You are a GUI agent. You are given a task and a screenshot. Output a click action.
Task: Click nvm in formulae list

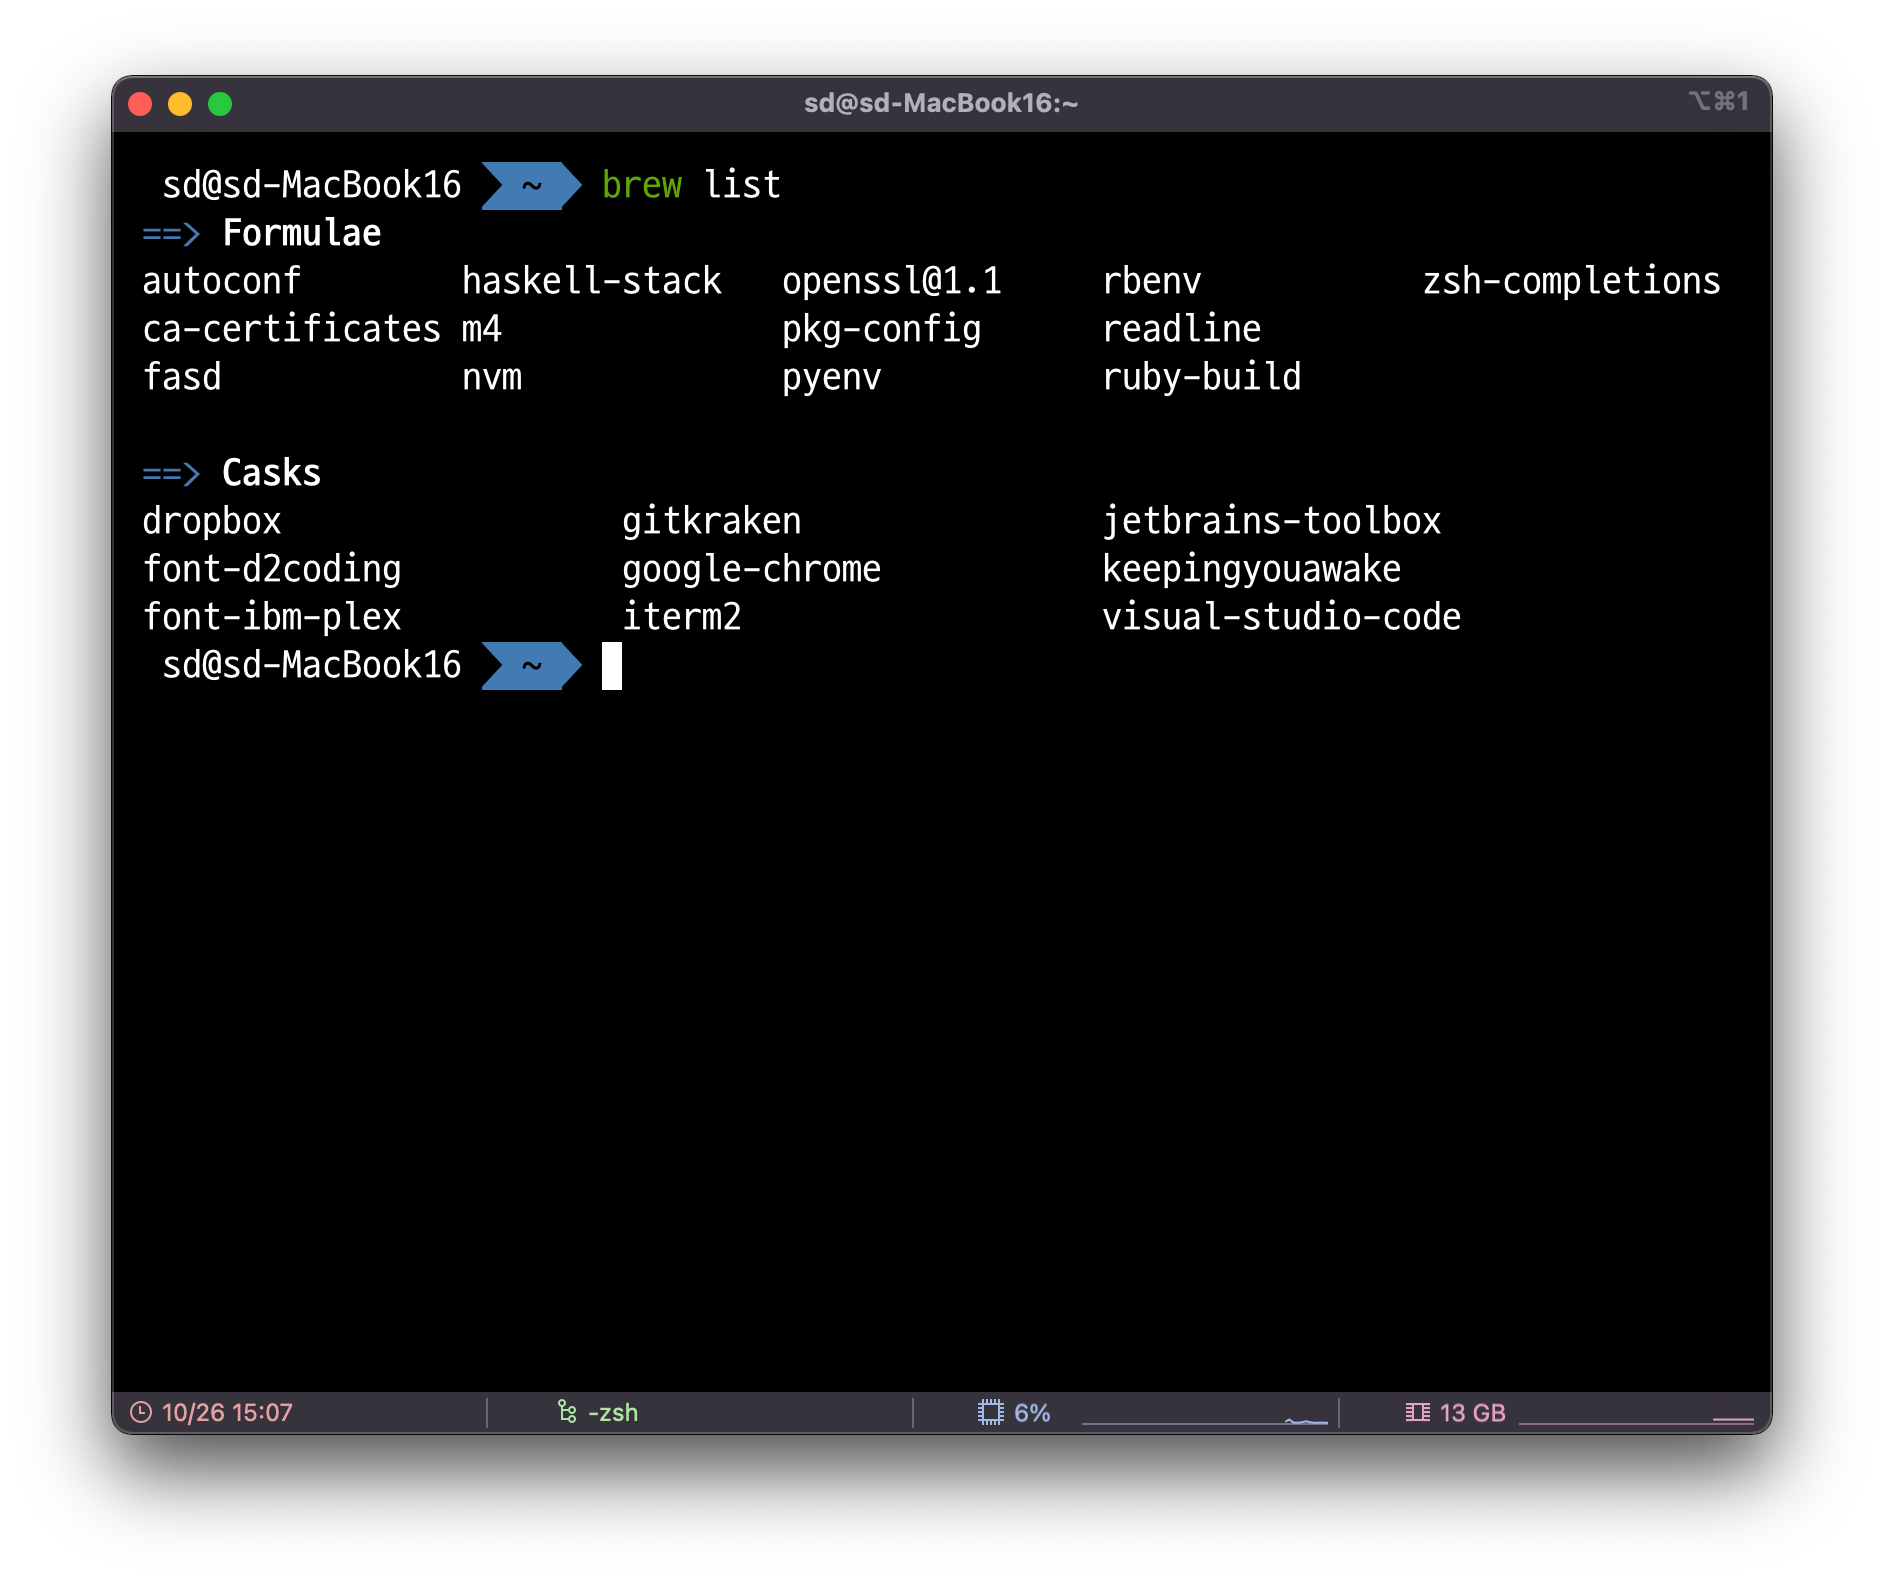[x=491, y=377]
